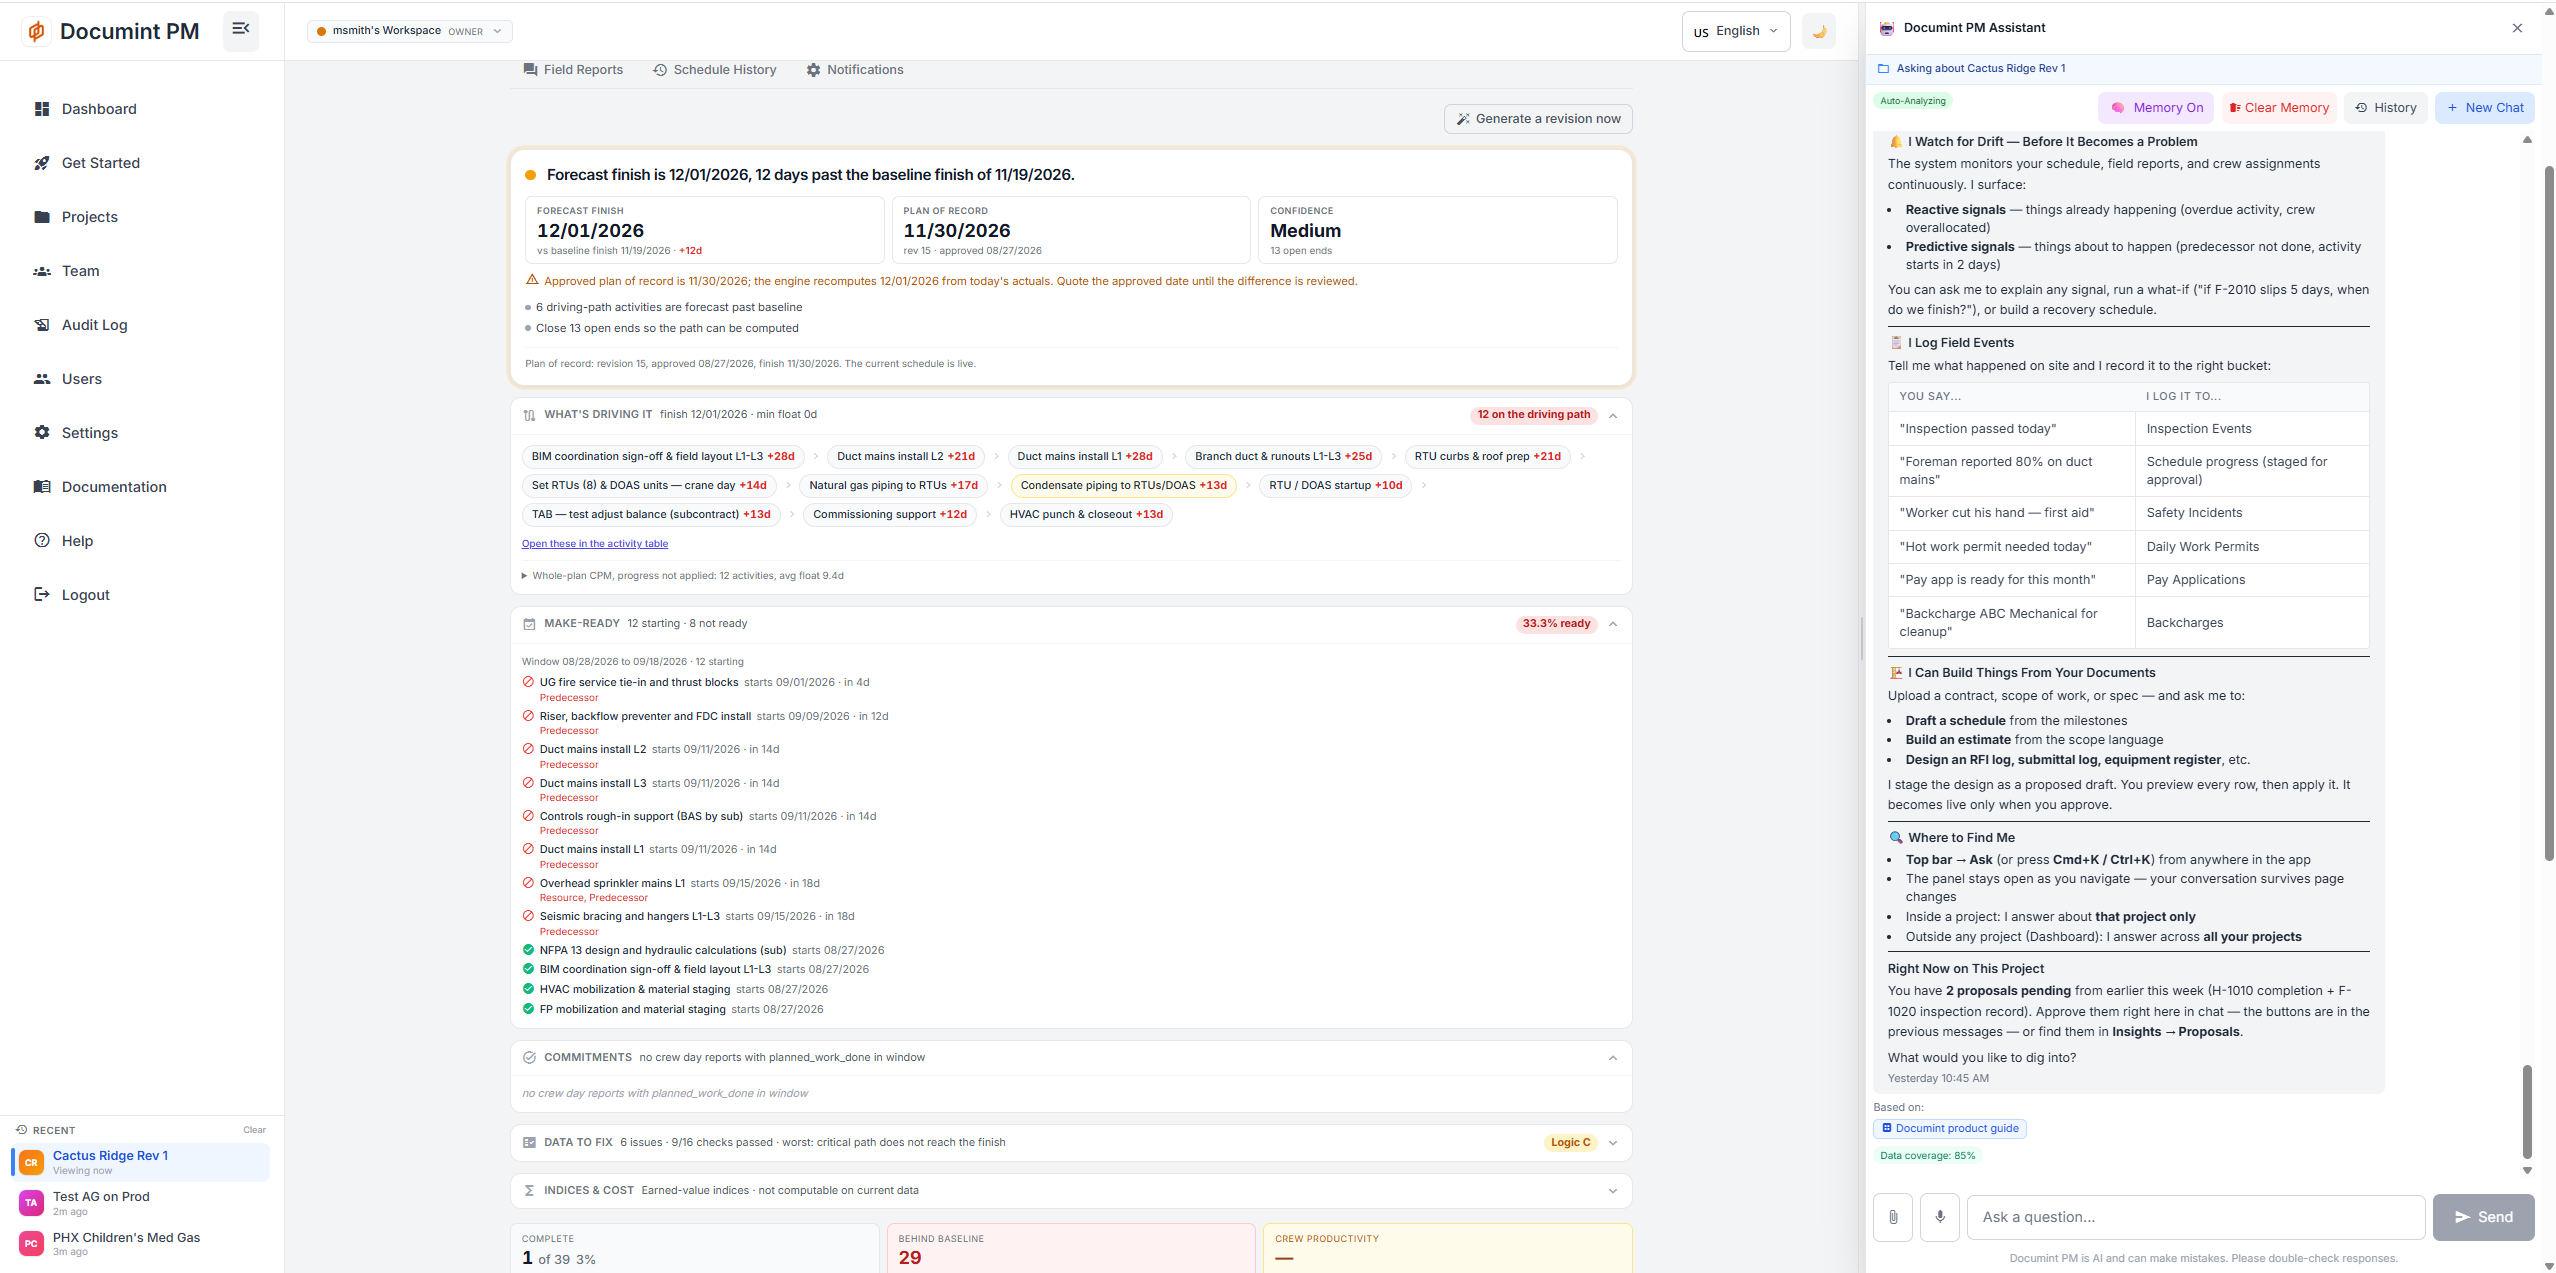This screenshot has width=2556, height=1273.
Task: Toggle dark mode moon icon
Action: [x=1819, y=31]
